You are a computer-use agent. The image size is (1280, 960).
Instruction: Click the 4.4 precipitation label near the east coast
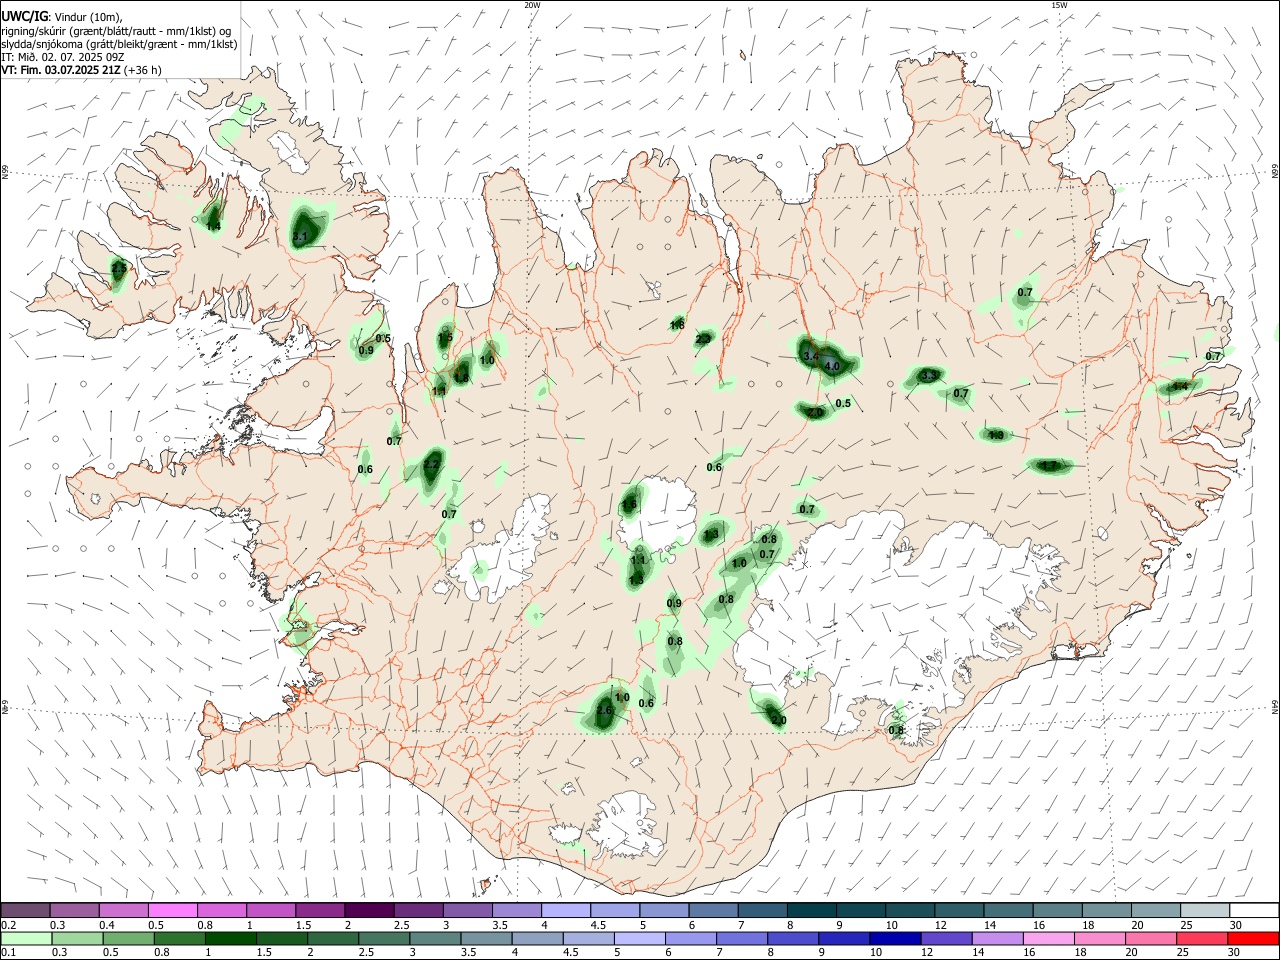coord(1180,386)
